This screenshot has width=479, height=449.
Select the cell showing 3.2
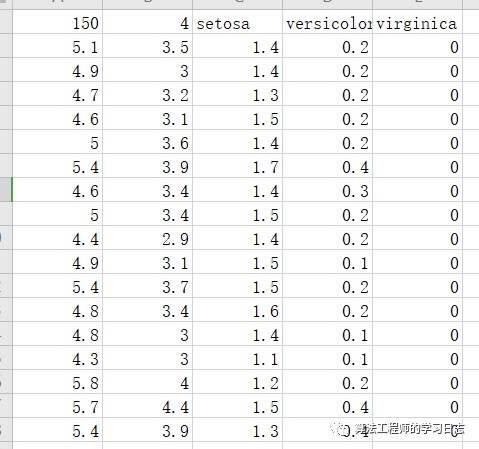tap(147, 94)
